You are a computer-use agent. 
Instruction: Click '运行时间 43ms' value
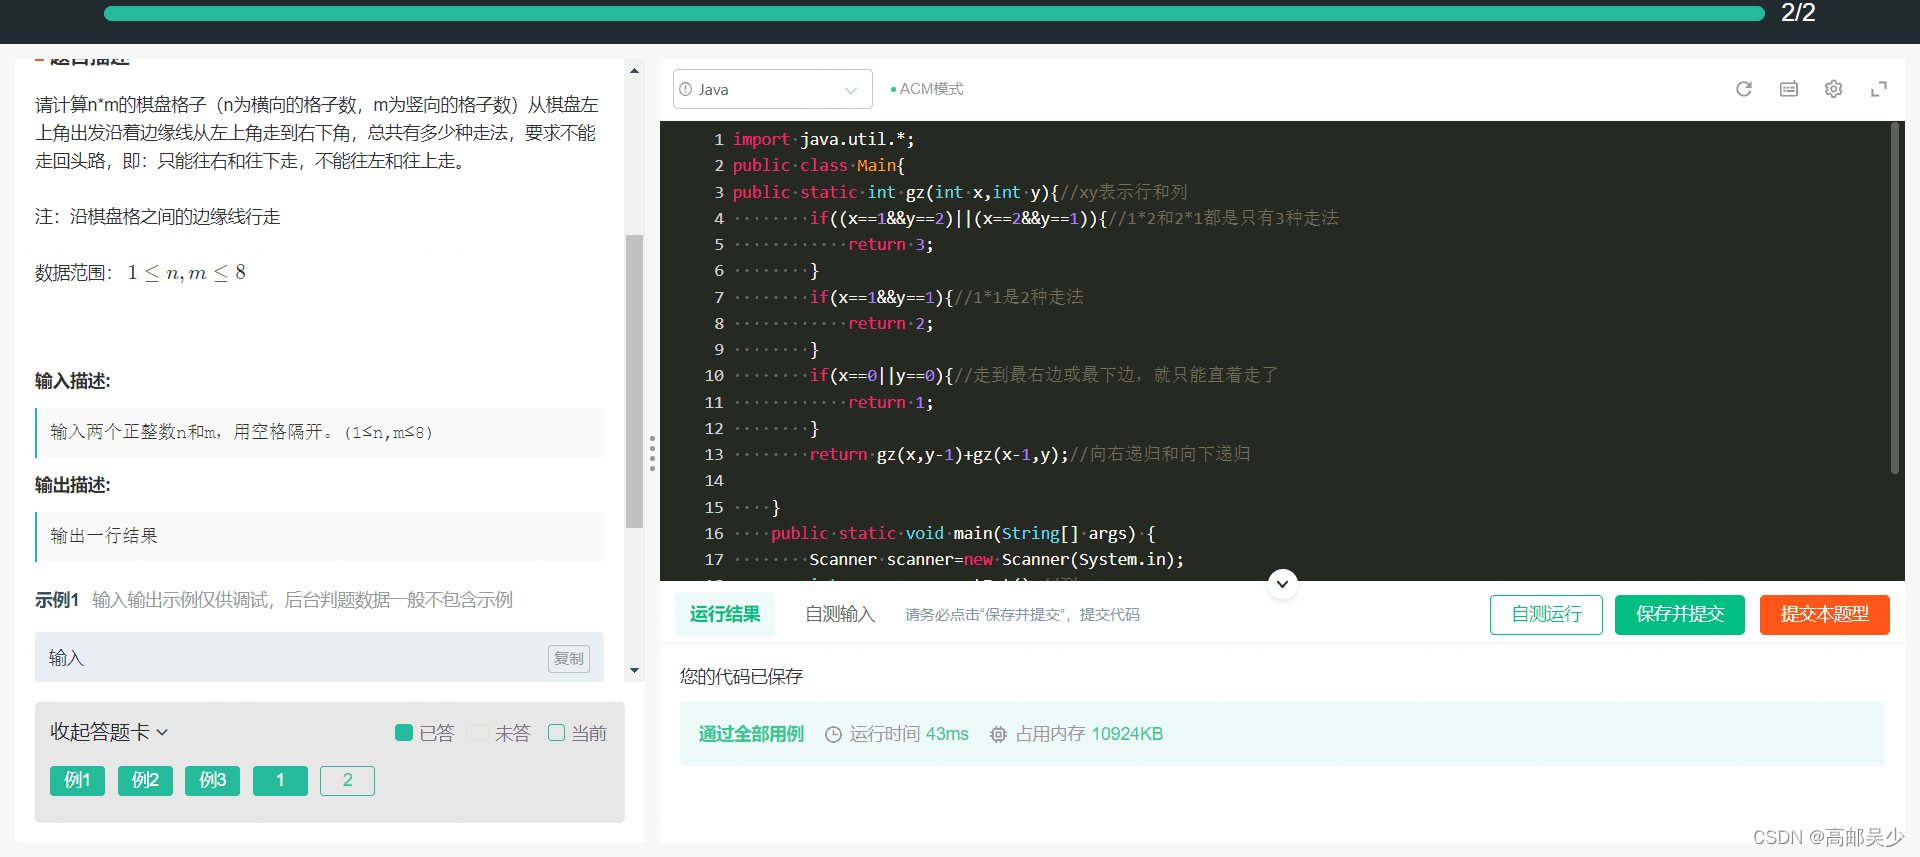point(909,734)
